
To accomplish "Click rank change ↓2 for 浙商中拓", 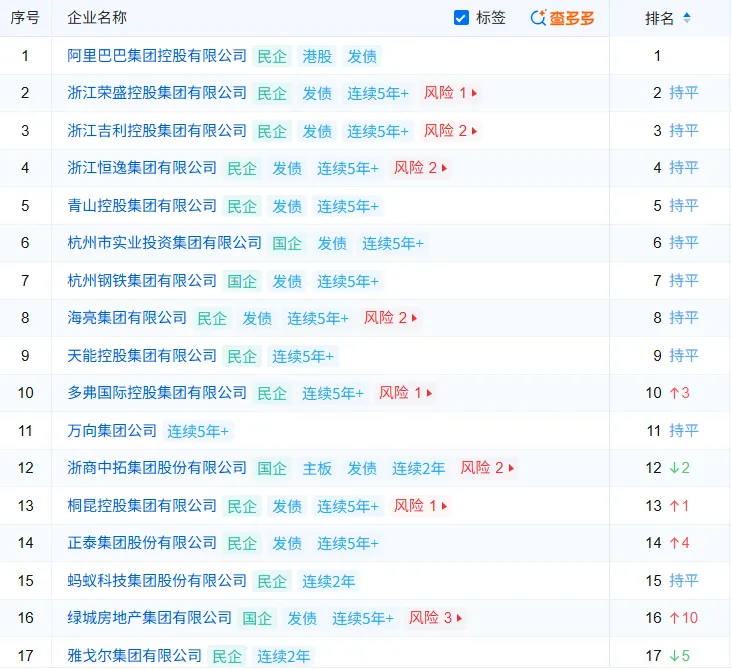I will pyautogui.click(x=680, y=468).
